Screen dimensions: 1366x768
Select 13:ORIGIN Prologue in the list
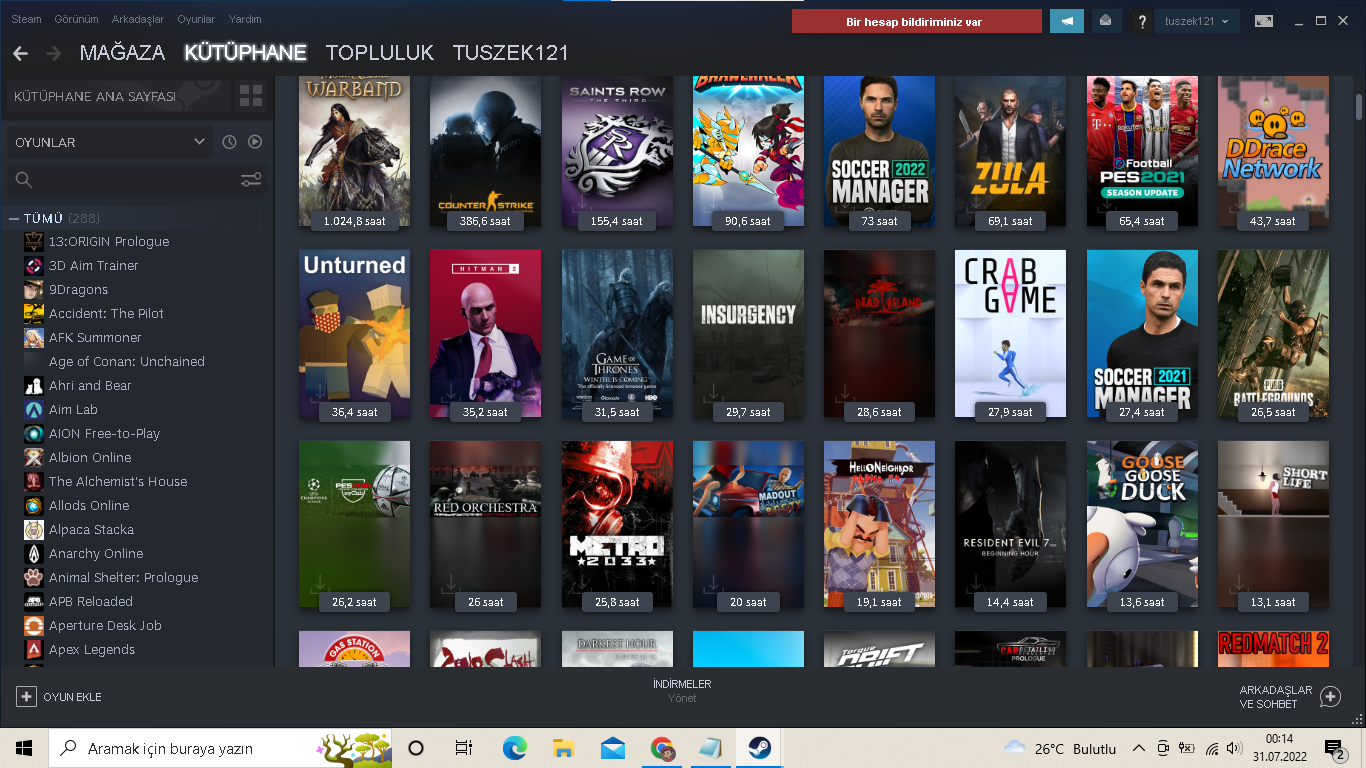click(x=109, y=242)
